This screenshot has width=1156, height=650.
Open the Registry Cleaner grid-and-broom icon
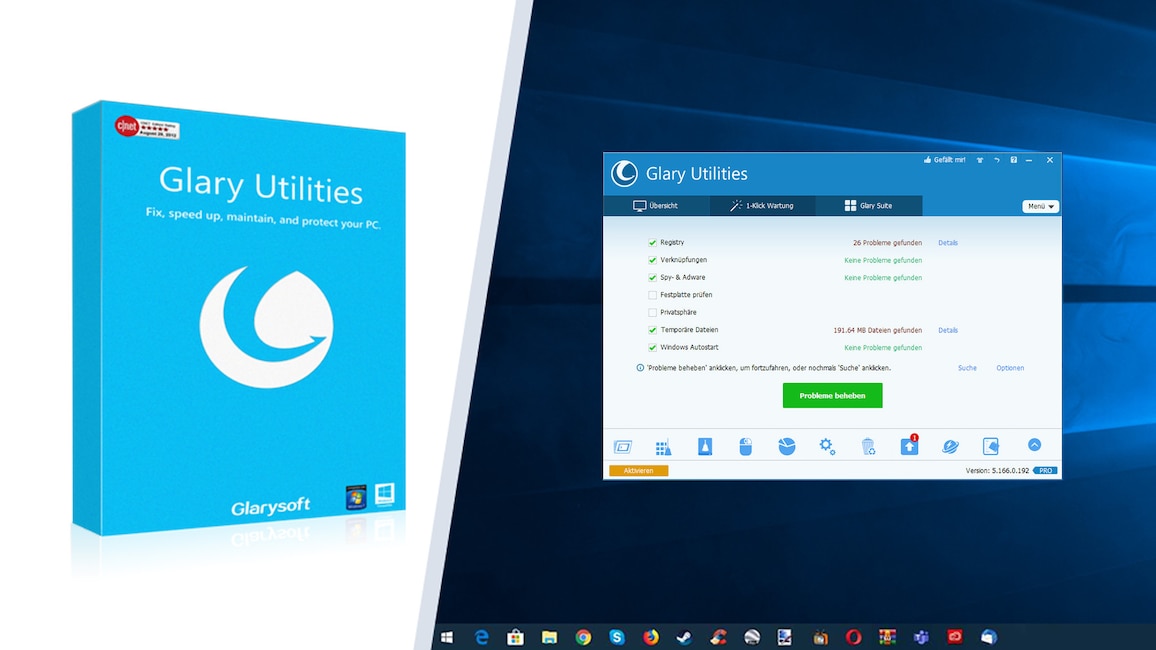[x=664, y=447]
